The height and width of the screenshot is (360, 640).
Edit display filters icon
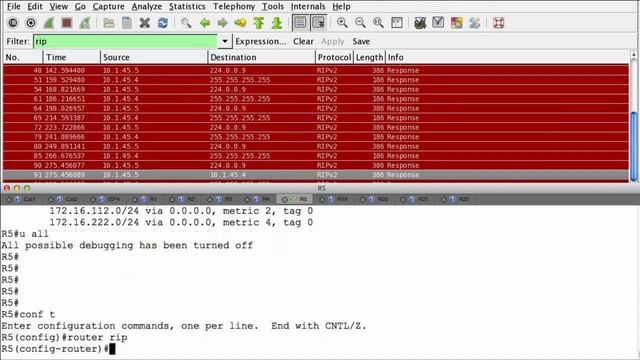438,23
